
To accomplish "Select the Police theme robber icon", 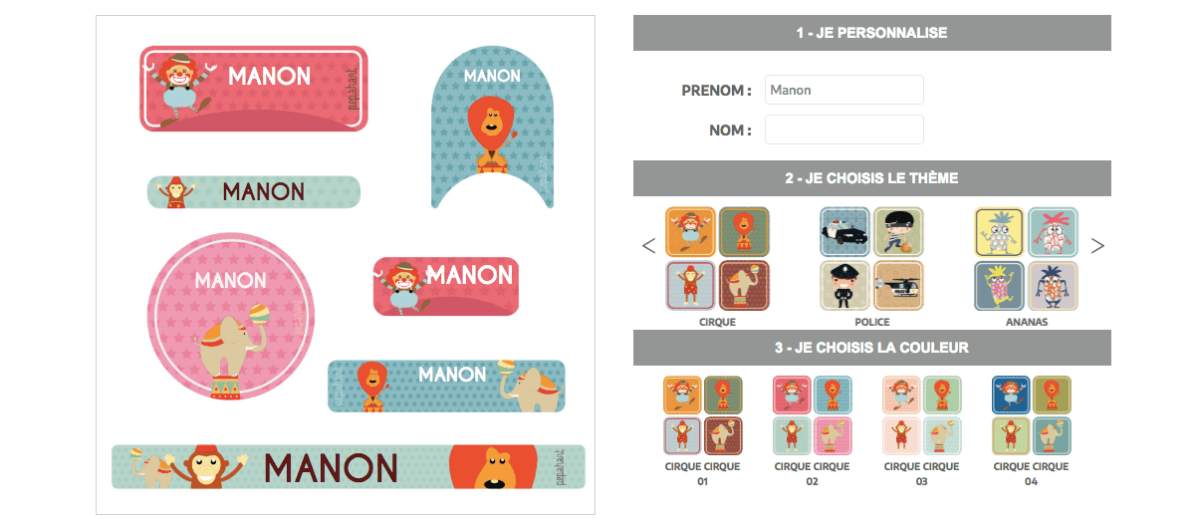I will tap(898, 231).
